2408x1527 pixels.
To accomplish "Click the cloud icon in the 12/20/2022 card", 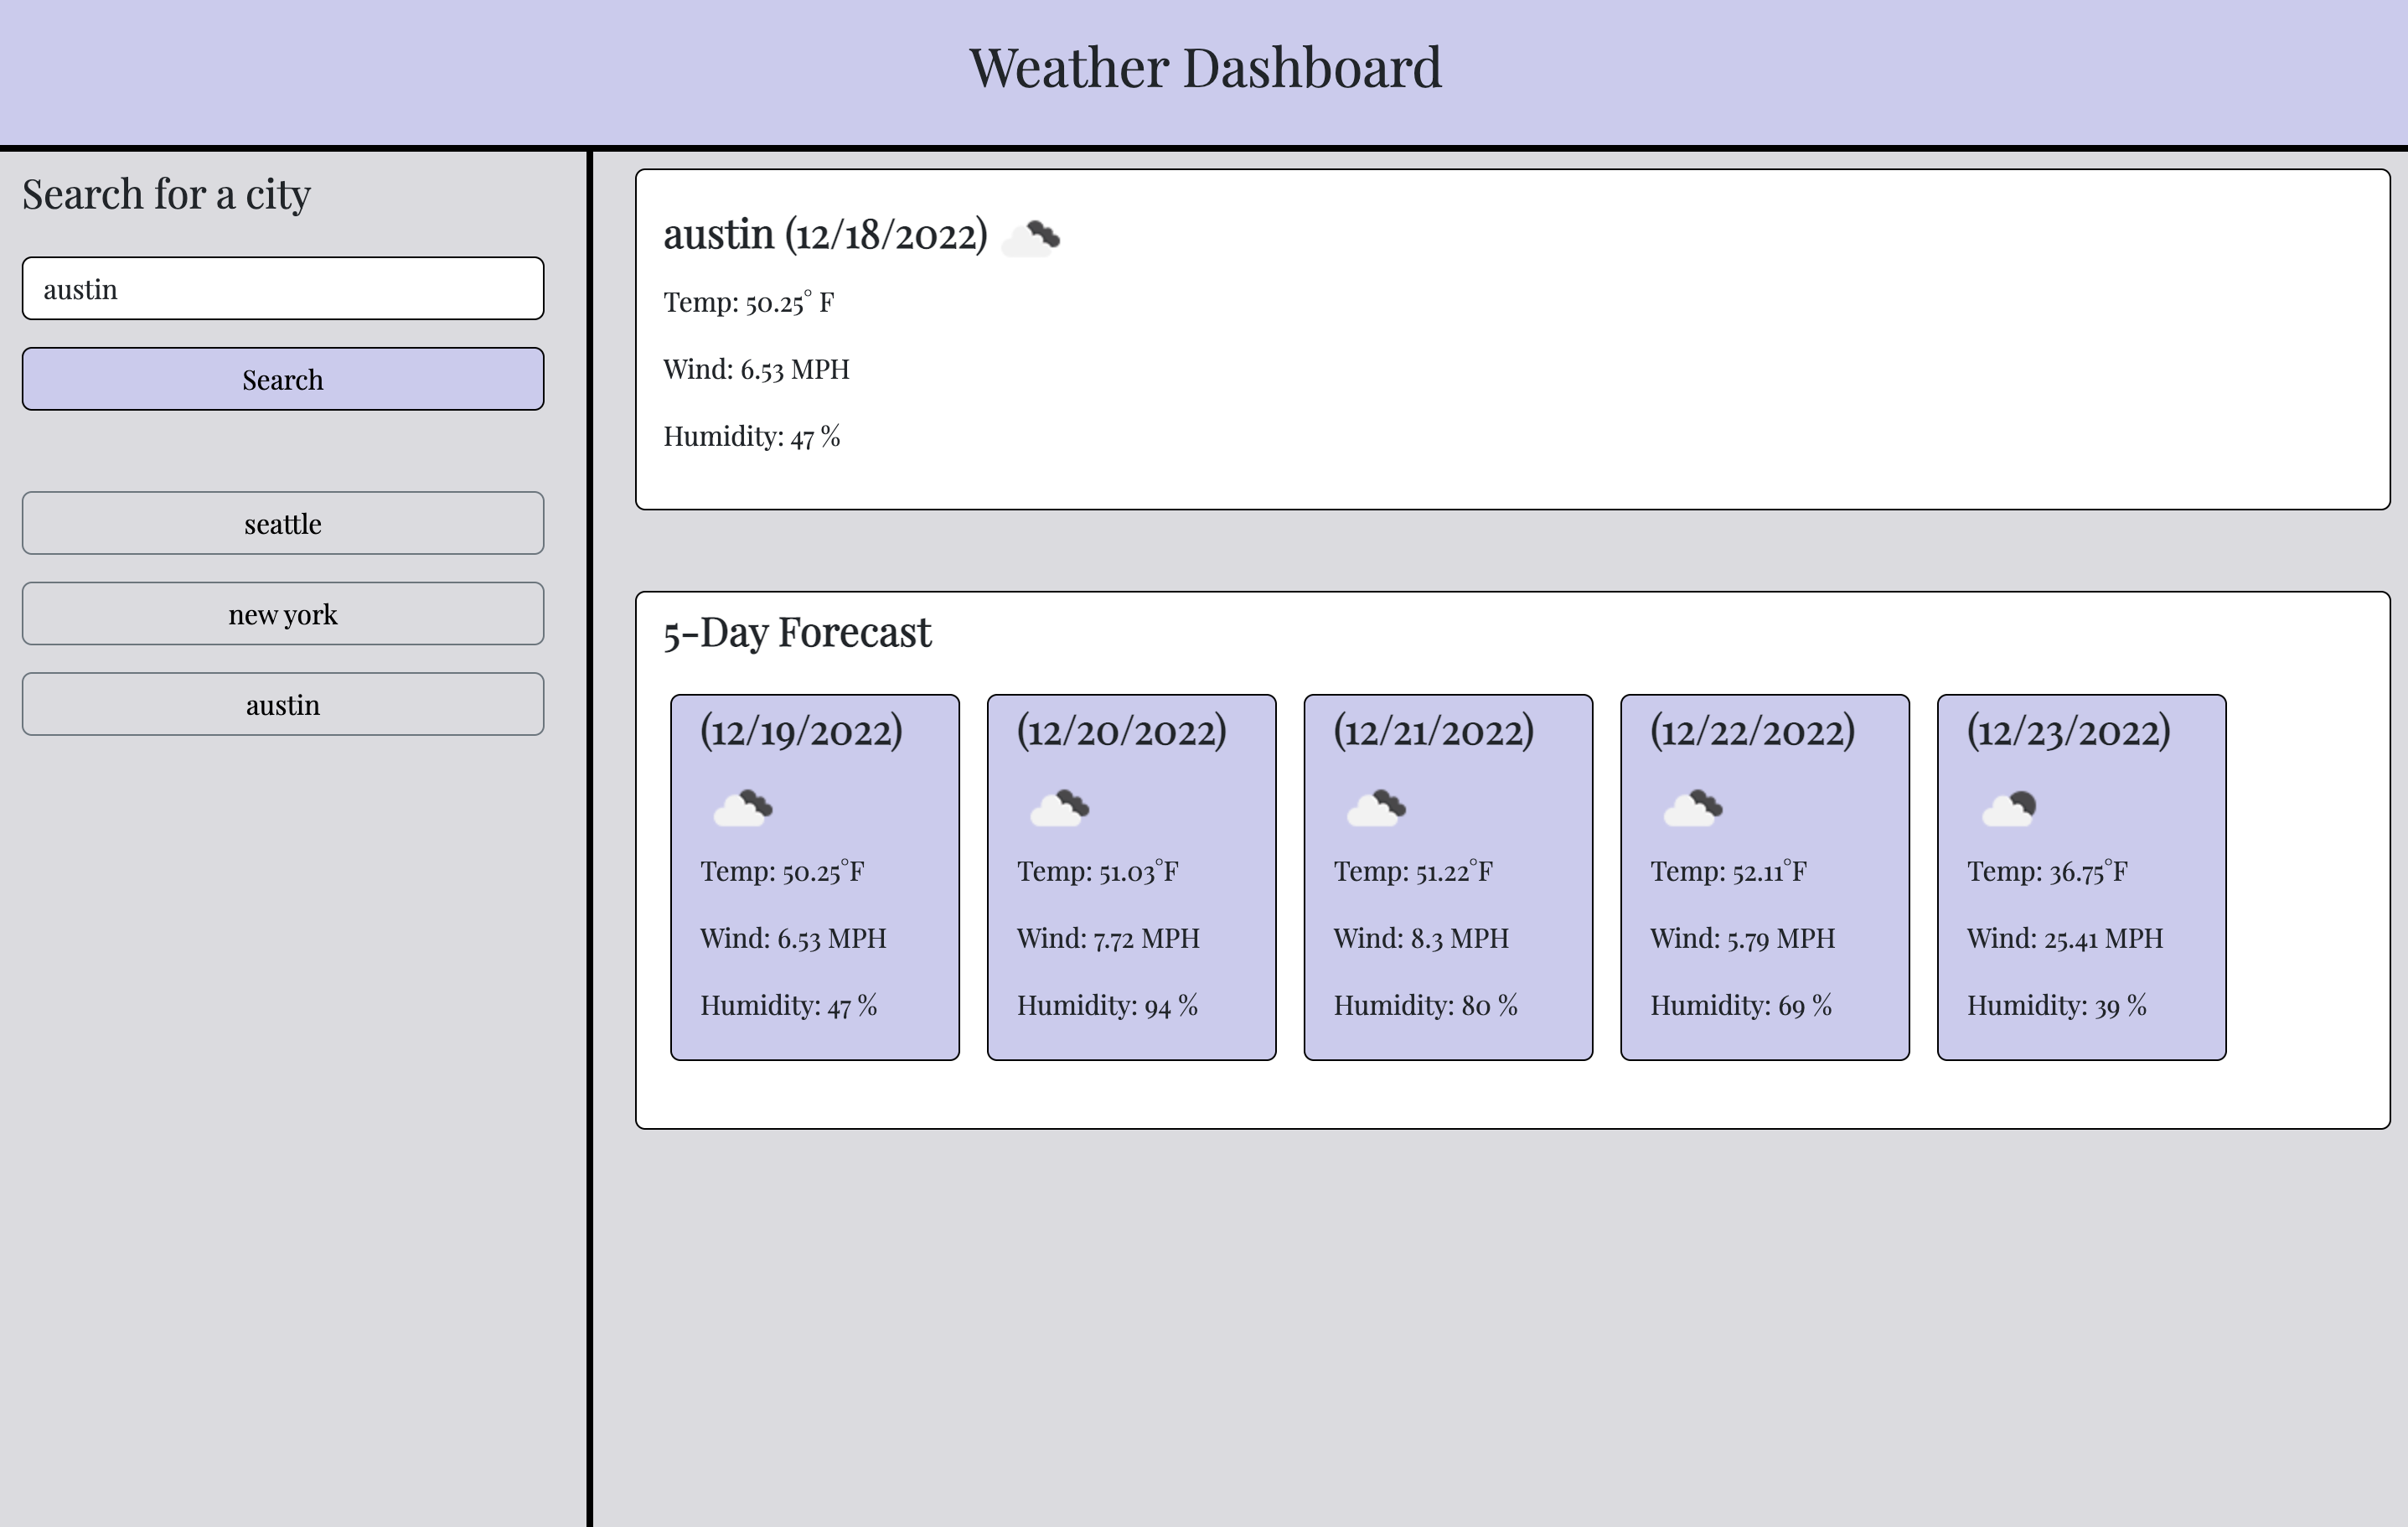I will click(1060, 807).
